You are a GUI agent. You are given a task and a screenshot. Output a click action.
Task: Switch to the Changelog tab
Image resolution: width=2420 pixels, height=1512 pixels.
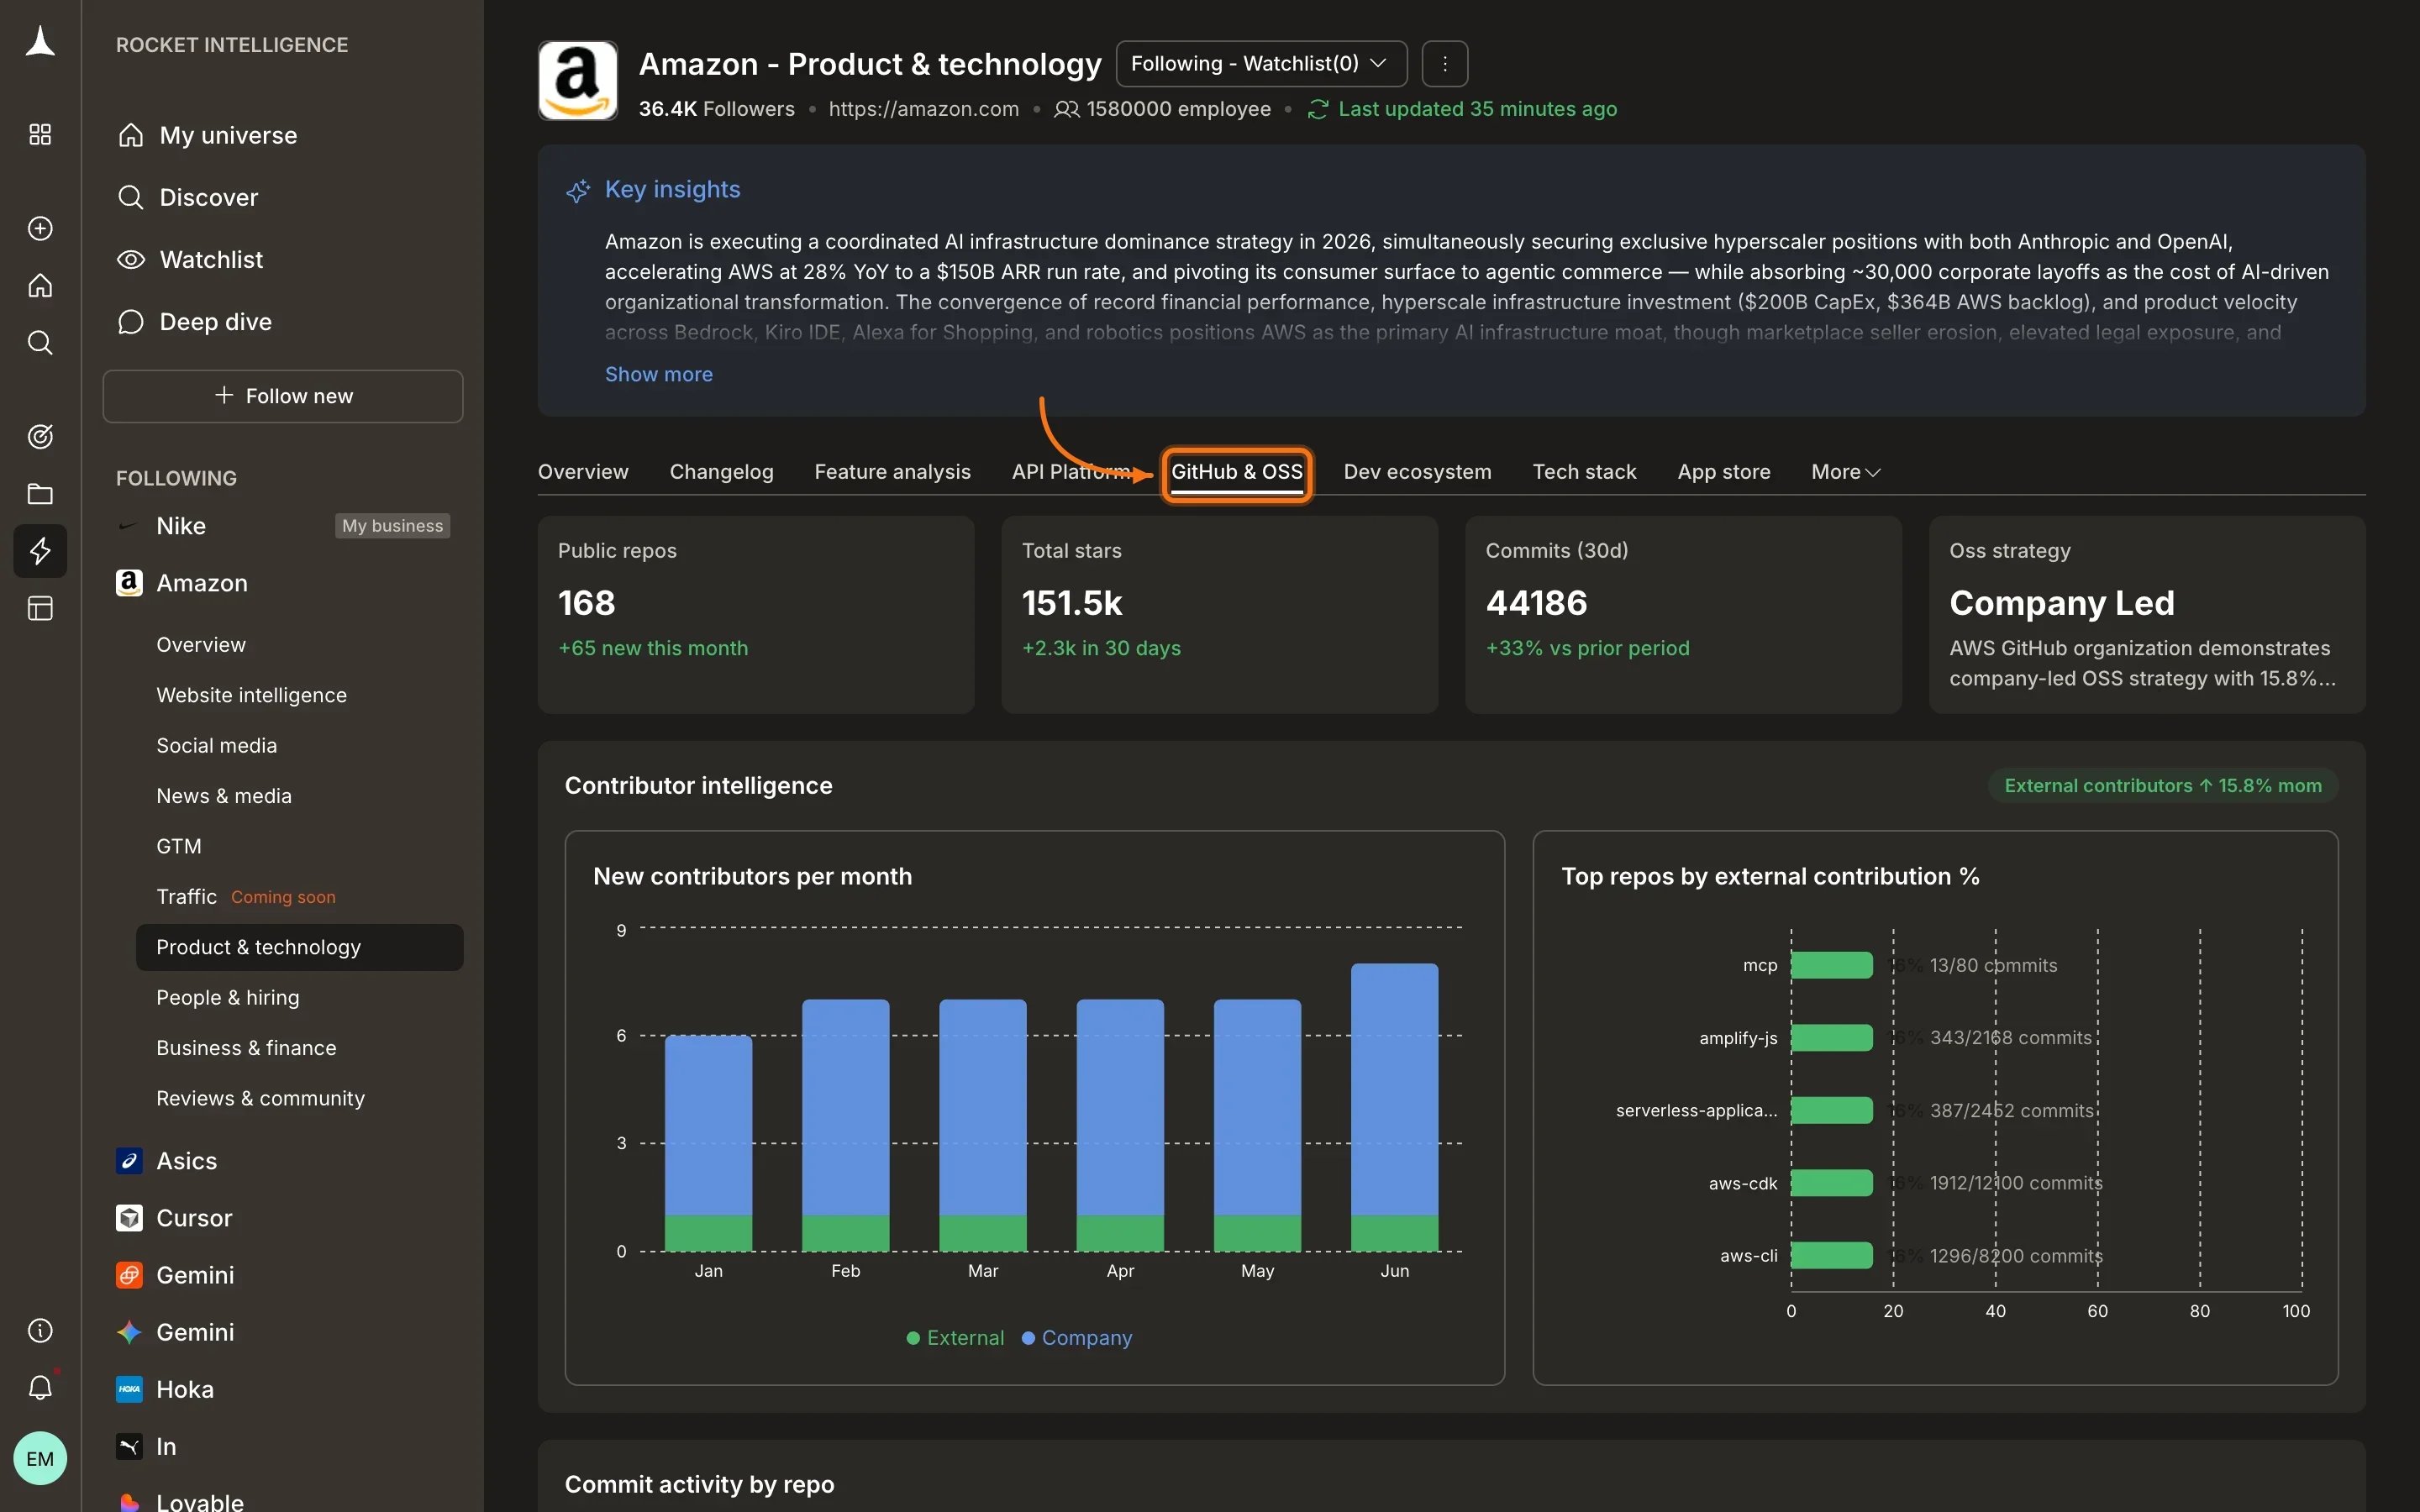point(722,472)
